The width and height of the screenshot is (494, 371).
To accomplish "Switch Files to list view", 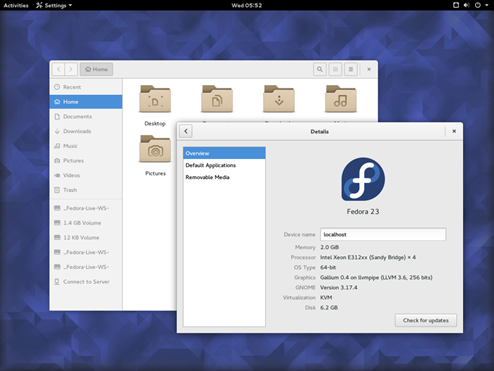I will click(x=335, y=69).
